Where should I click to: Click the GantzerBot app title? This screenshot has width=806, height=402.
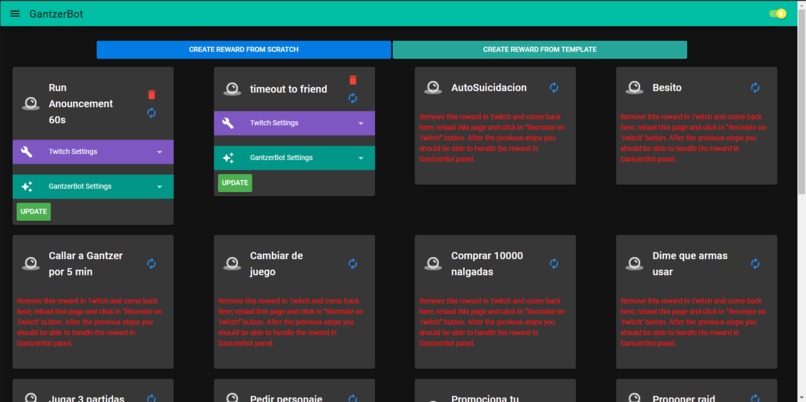56,14
